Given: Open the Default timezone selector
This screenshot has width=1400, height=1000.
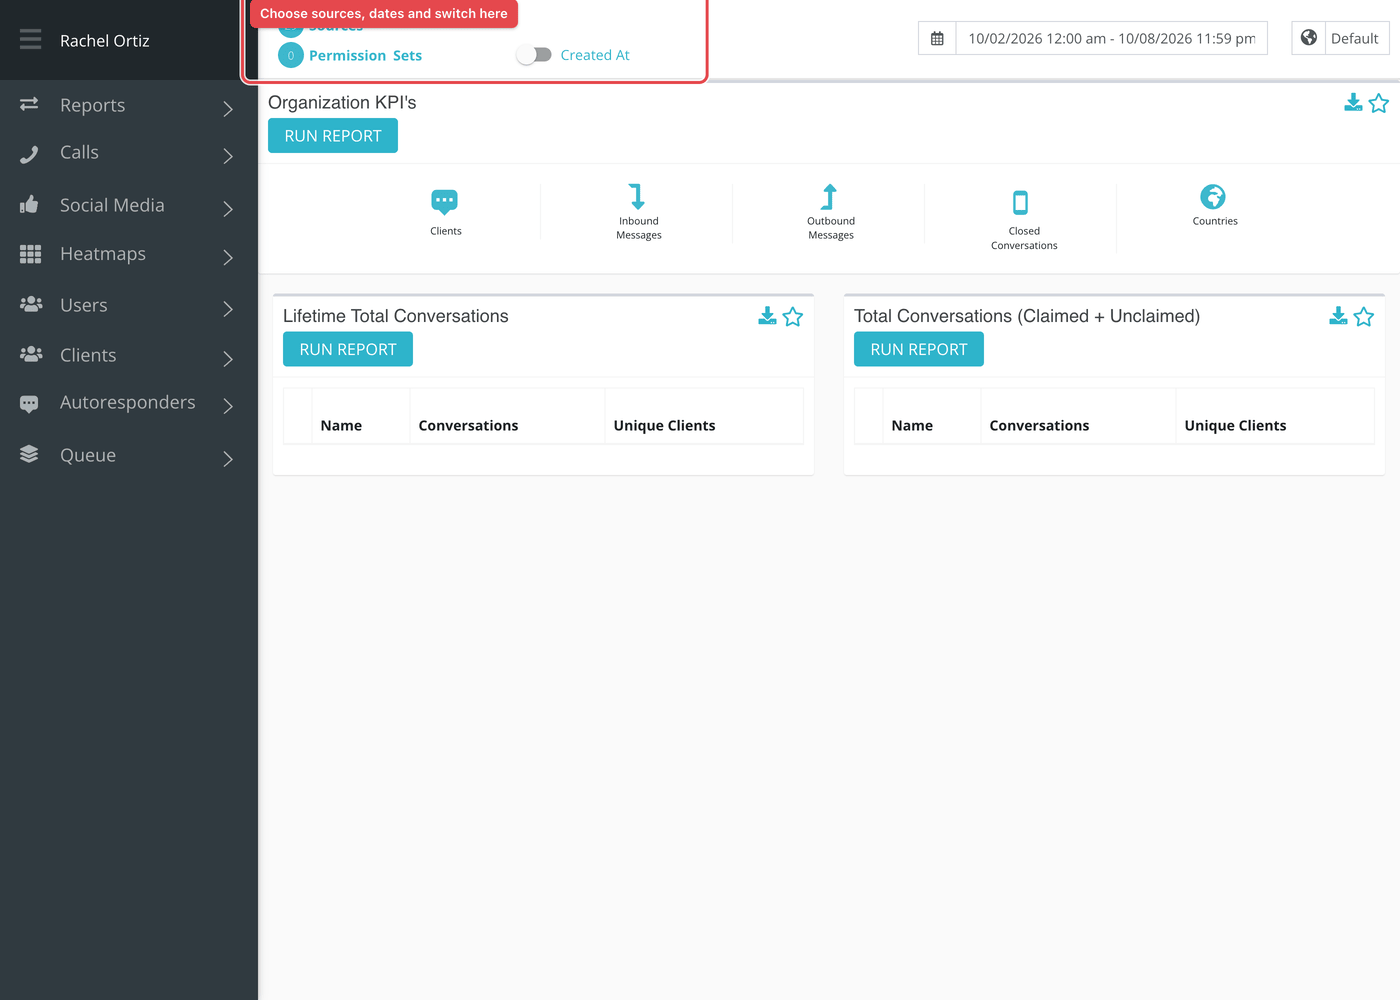Looking at the screenshot, I should (1355, 38).
